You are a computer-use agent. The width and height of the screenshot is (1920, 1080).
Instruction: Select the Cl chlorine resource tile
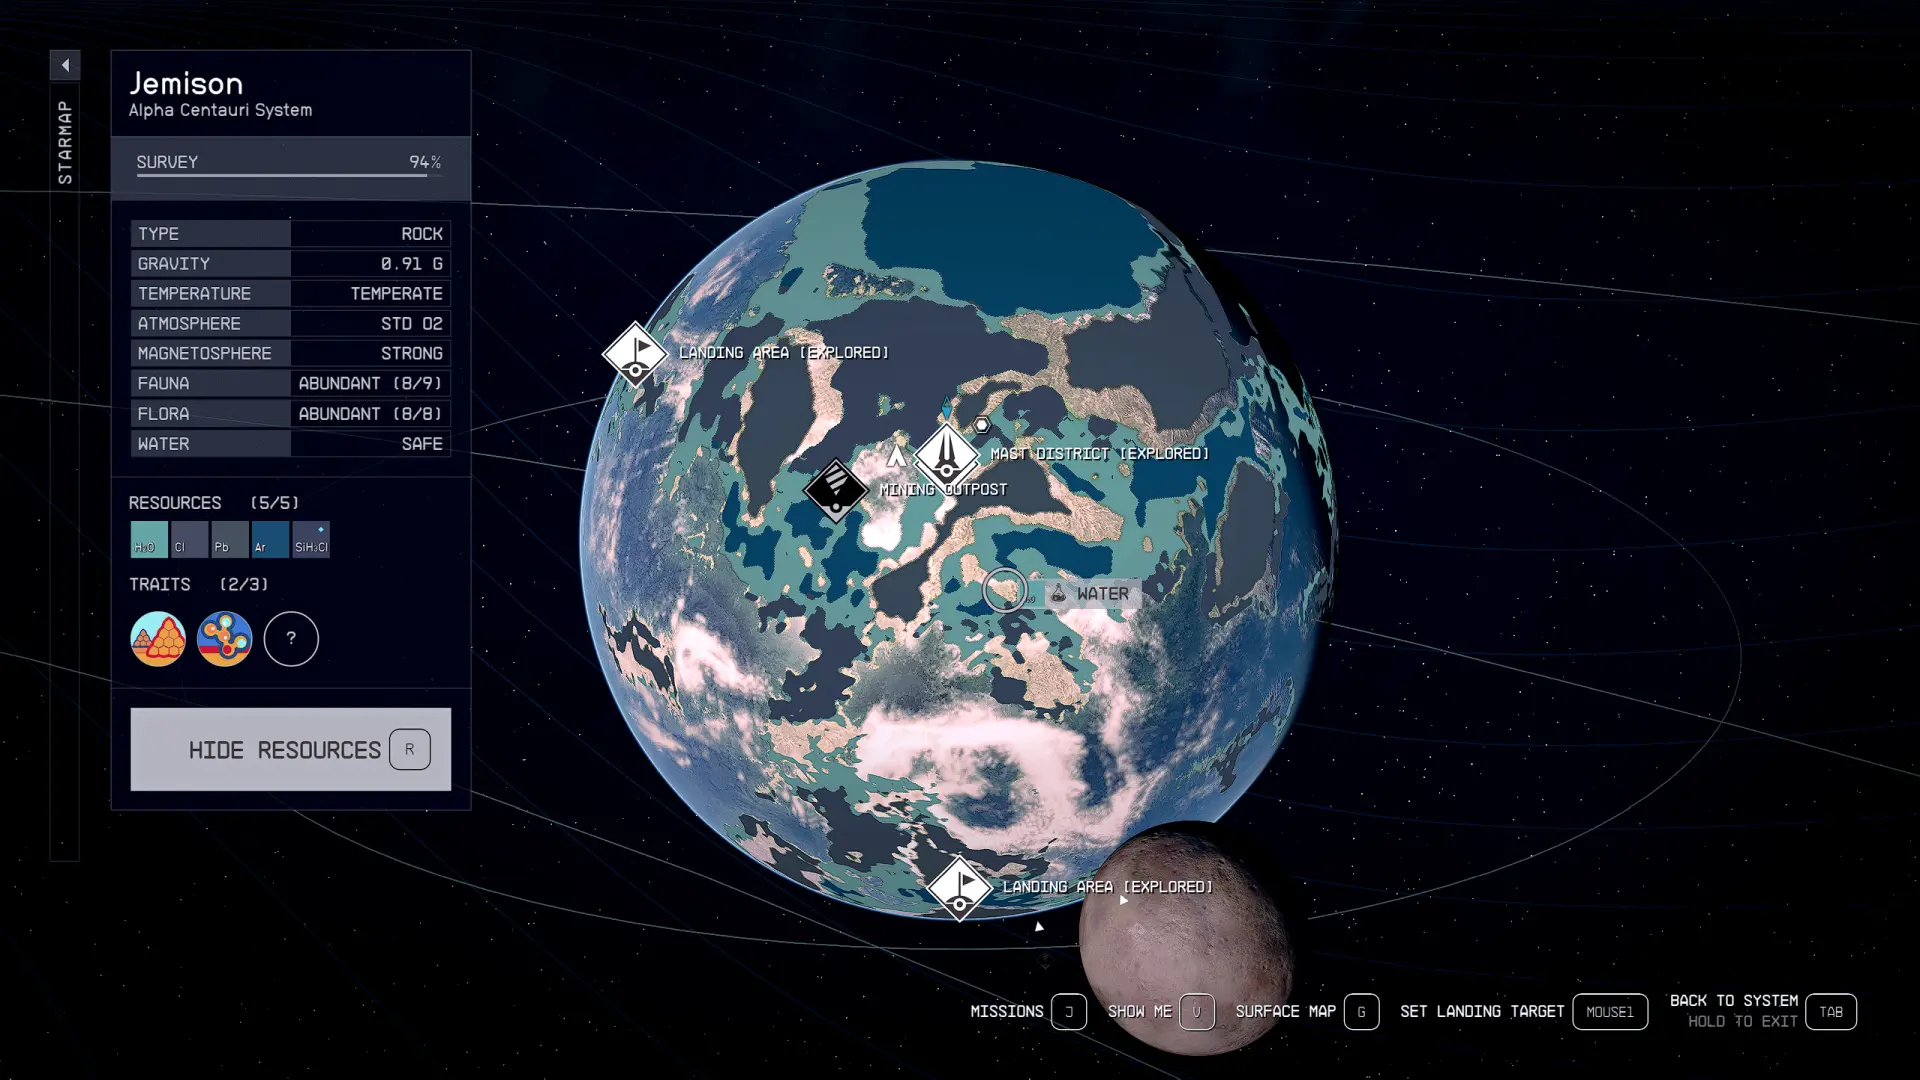point(189,539)
